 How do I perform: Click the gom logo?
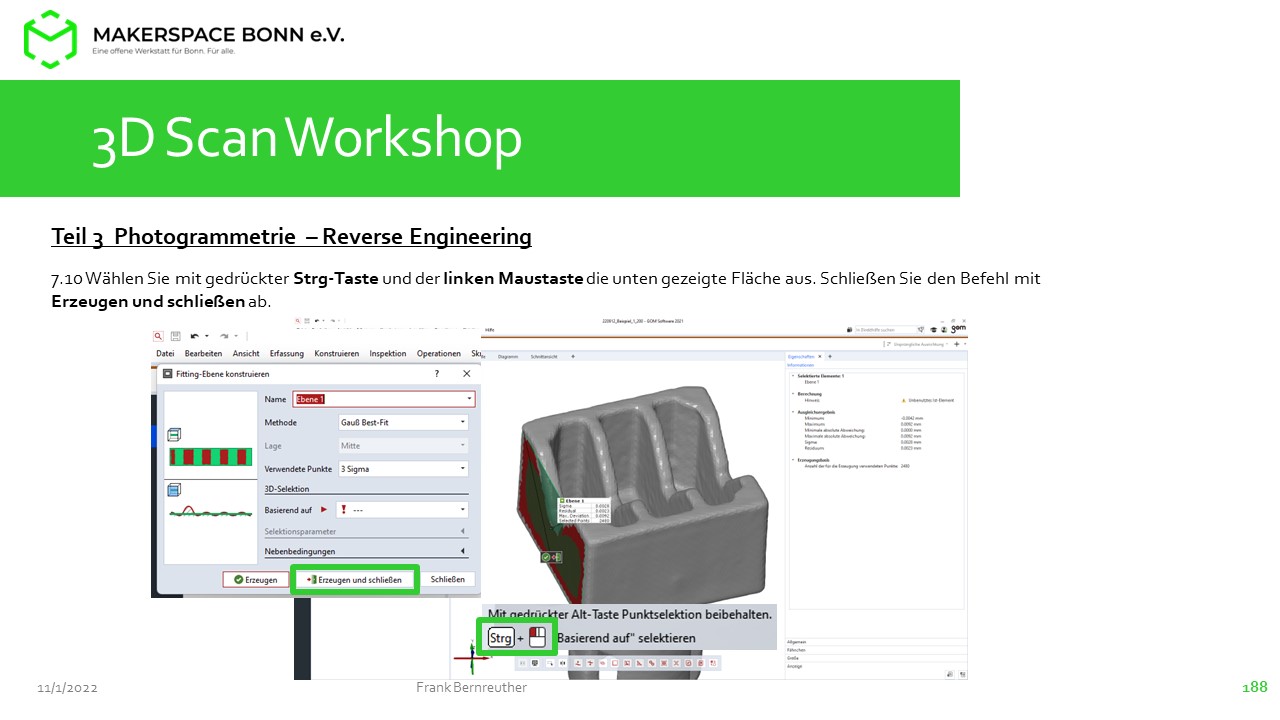(x=958, y=328)
